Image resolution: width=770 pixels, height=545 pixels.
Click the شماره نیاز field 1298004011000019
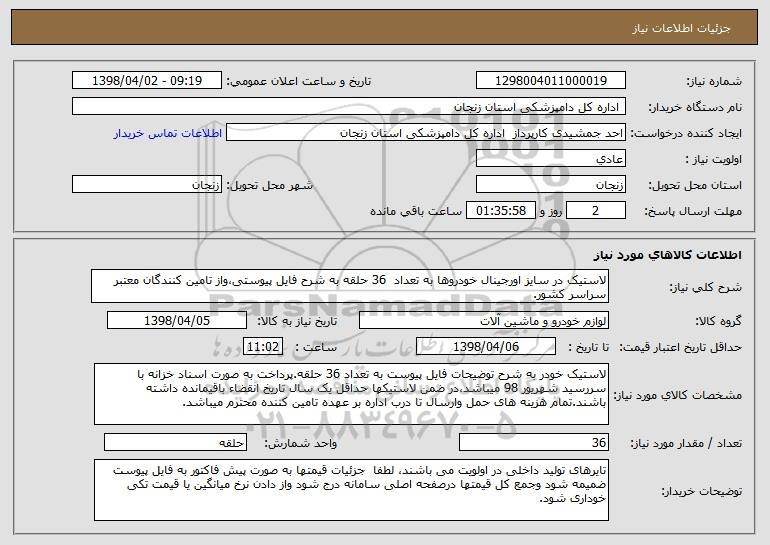tap(550, 80)
